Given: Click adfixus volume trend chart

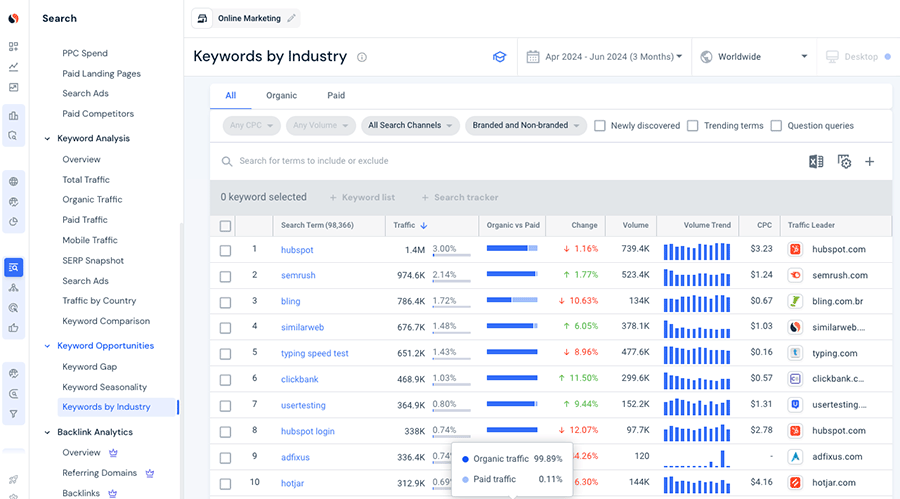Looking at the screenshot, I should coord(697,458).
